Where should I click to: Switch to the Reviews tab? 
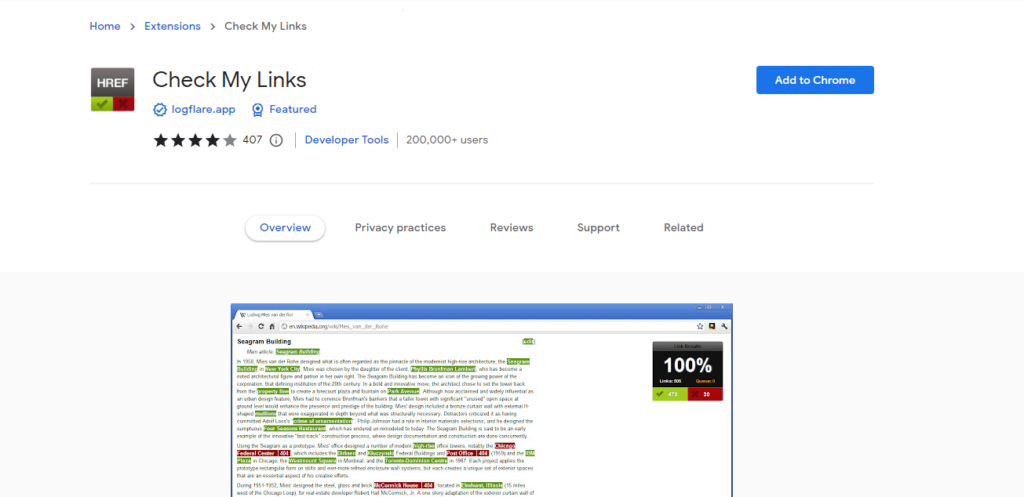pyautogui.click(x=511, y=228)
